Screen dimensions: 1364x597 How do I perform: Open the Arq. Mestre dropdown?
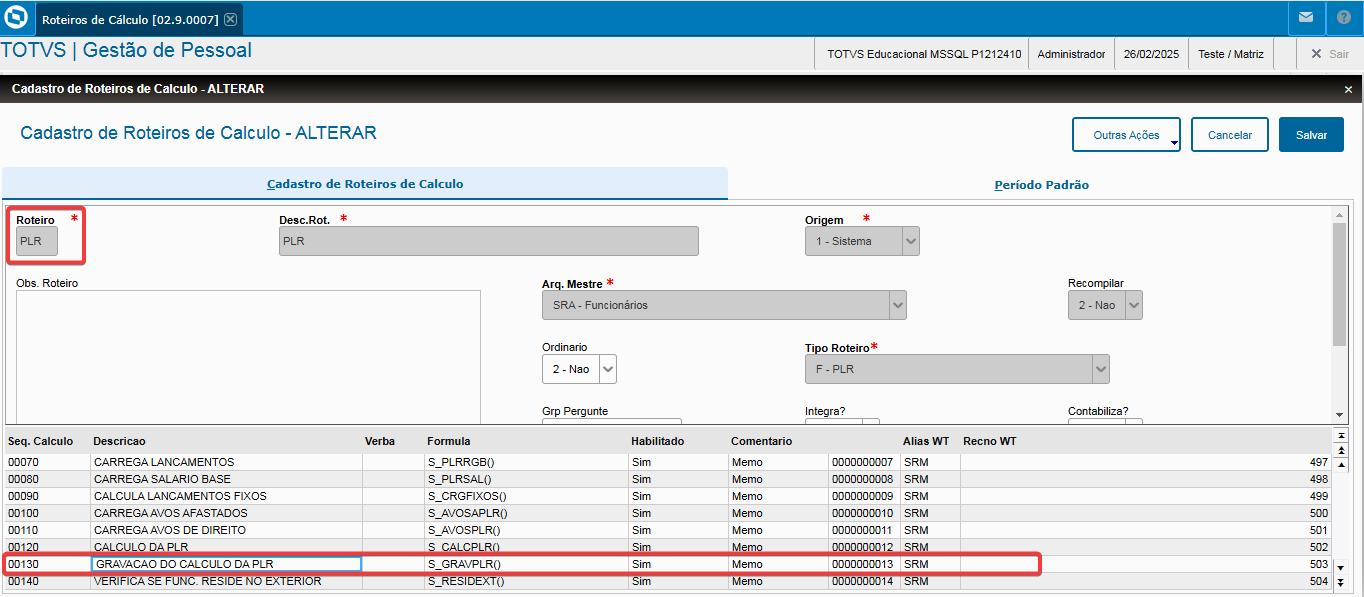[x=898, y=305]
